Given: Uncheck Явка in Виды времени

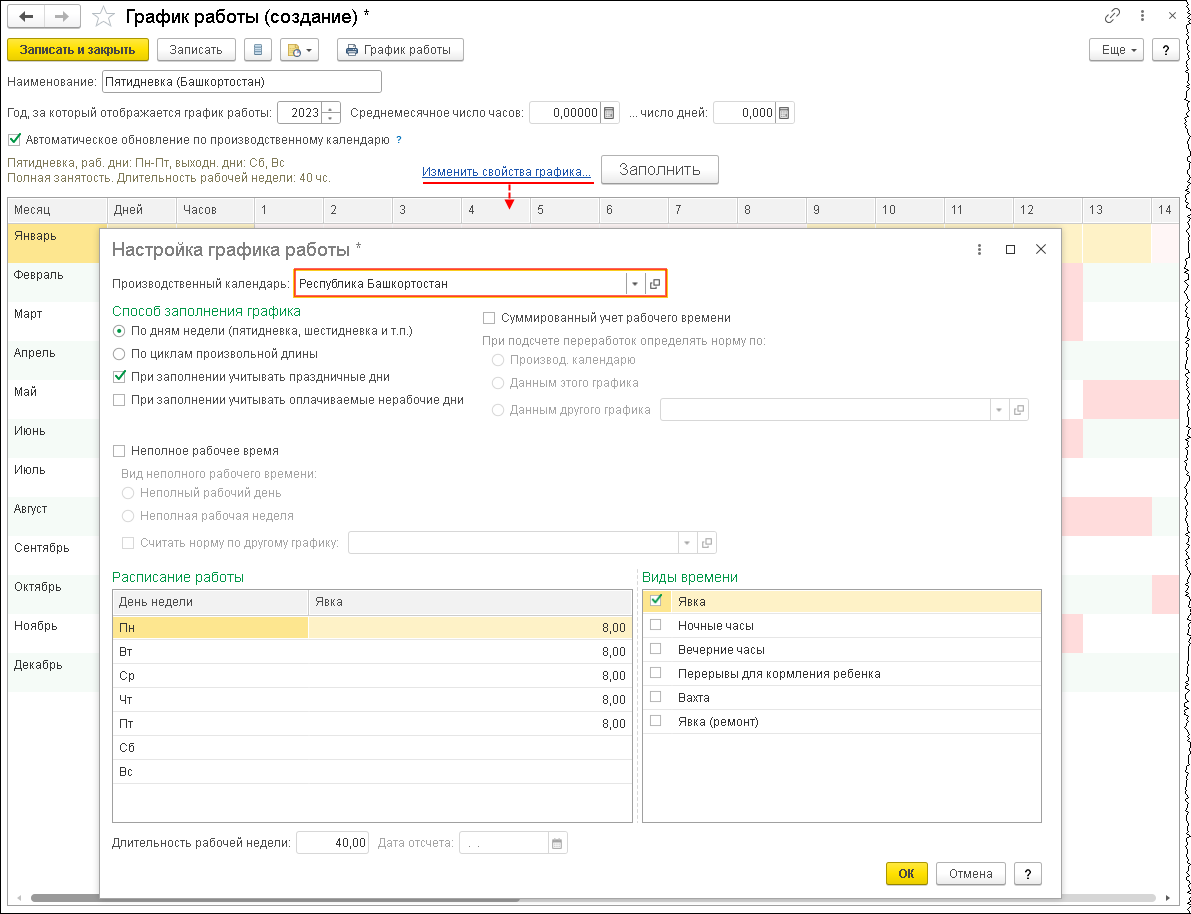Looking at the screenshot, I should (656, 601).
